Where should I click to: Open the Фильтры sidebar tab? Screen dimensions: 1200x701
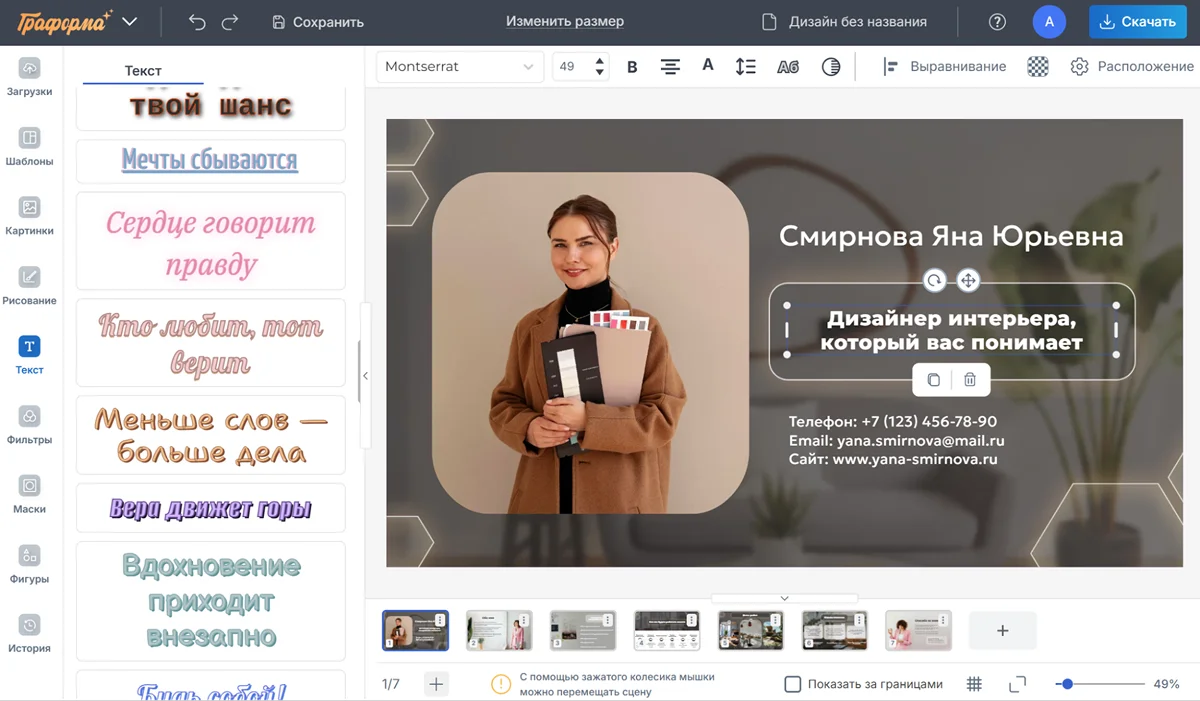coord(30,425)
